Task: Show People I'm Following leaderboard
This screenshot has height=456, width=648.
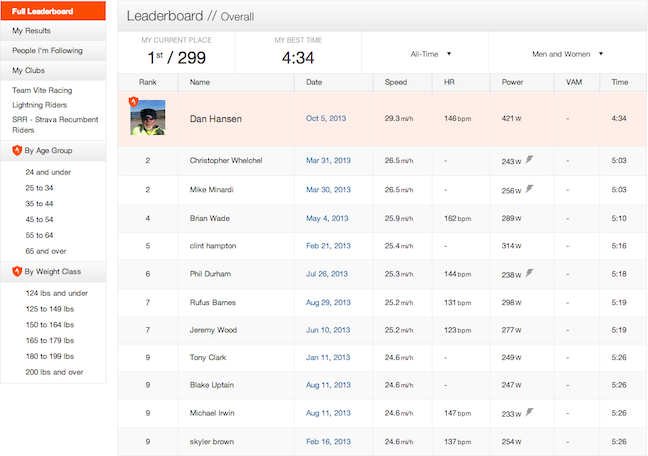Action: 53,50
